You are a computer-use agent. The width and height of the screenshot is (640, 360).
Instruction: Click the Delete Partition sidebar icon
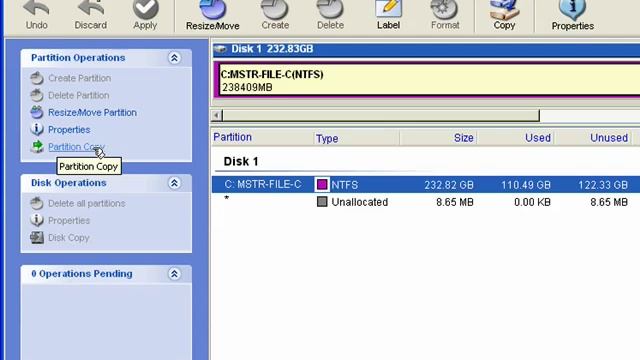point(37,95)
